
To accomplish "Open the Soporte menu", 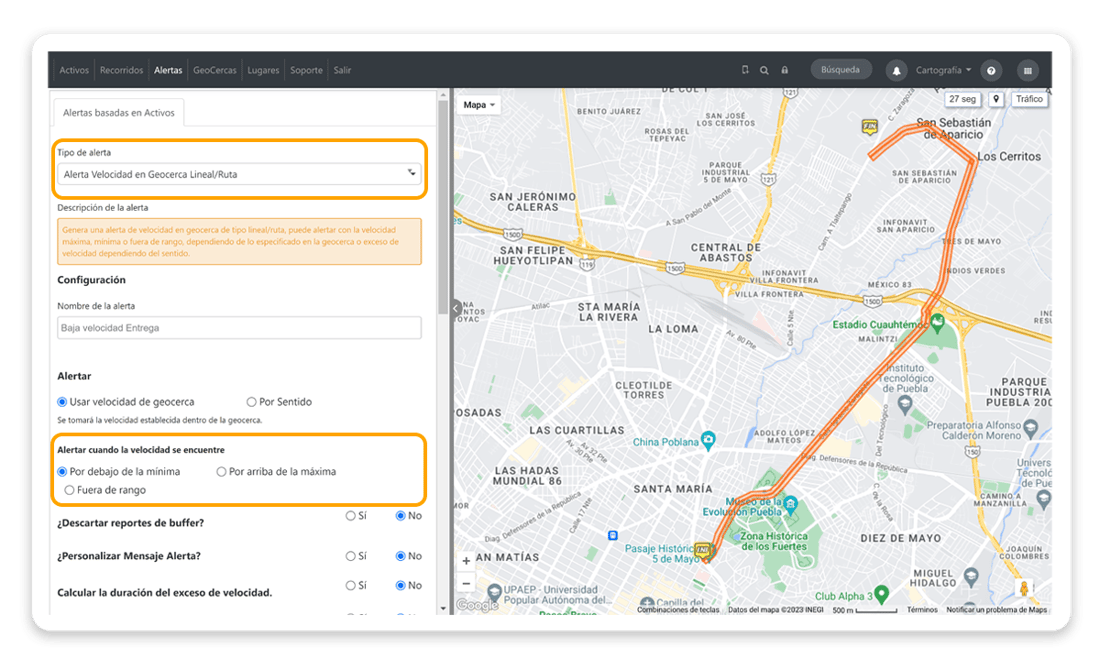I will pyautogui.click(x=307, y=70).
